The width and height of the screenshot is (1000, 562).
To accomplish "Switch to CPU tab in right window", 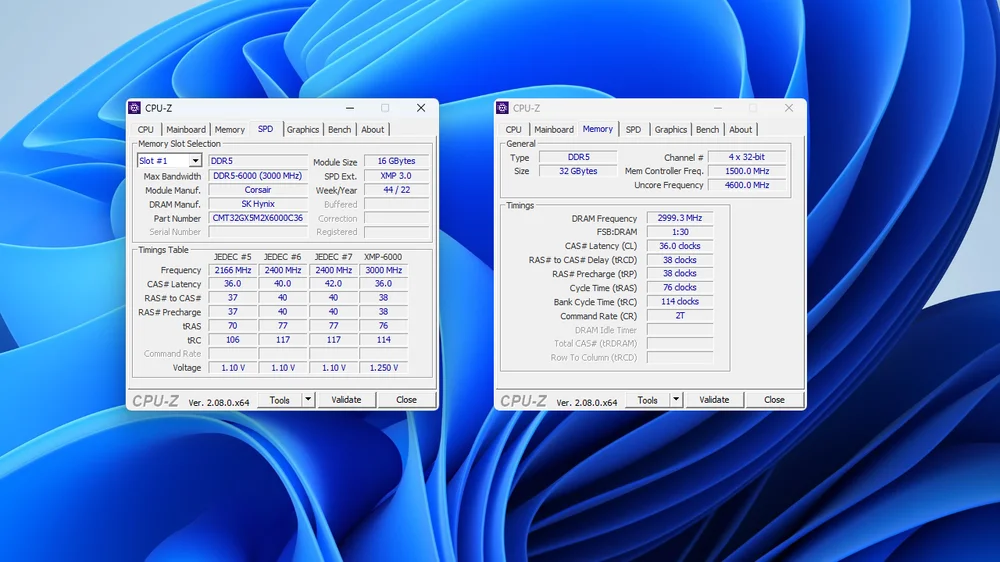I will (513, 129).
